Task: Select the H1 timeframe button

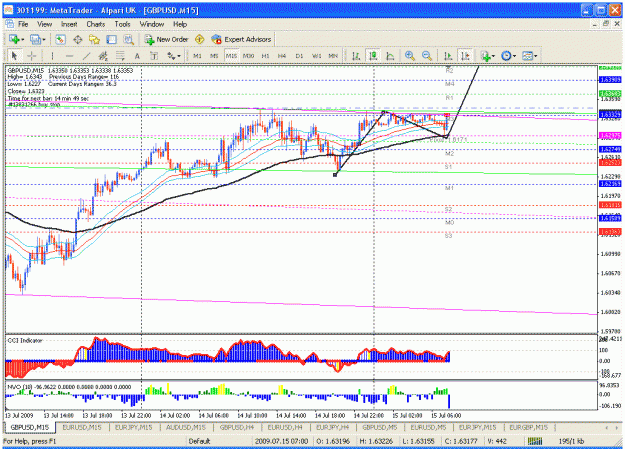Action: (265, 56)
